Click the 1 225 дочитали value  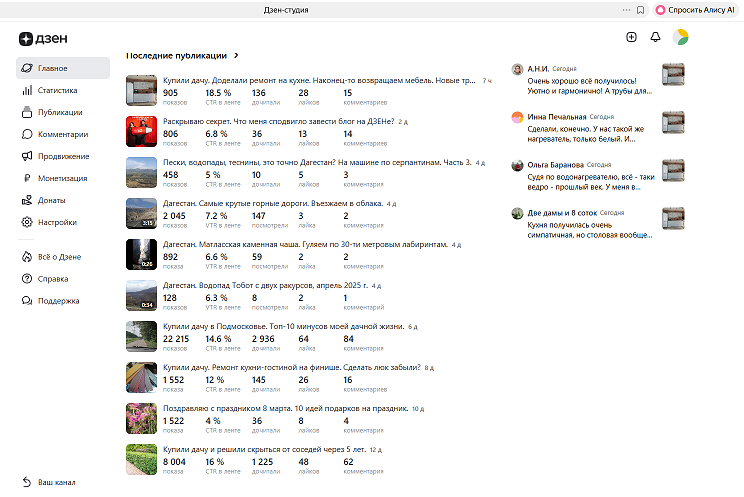(262, 462)
